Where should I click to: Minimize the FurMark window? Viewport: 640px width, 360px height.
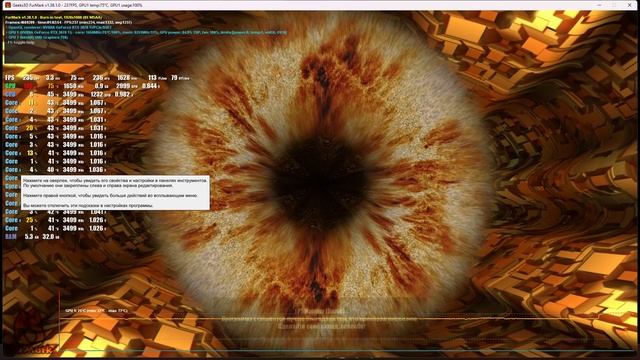(599, 5)
